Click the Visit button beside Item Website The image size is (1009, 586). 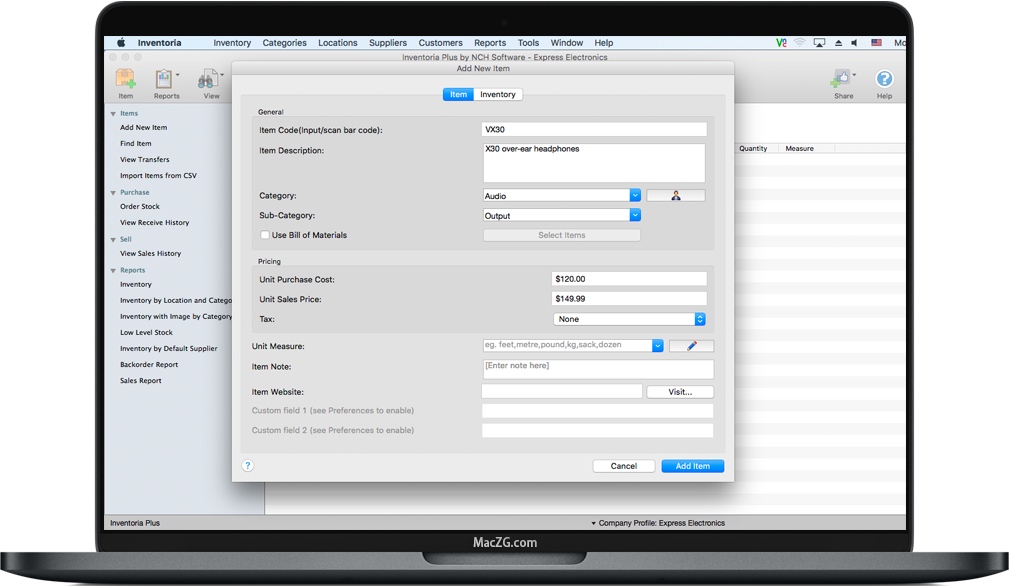[679, 391]
